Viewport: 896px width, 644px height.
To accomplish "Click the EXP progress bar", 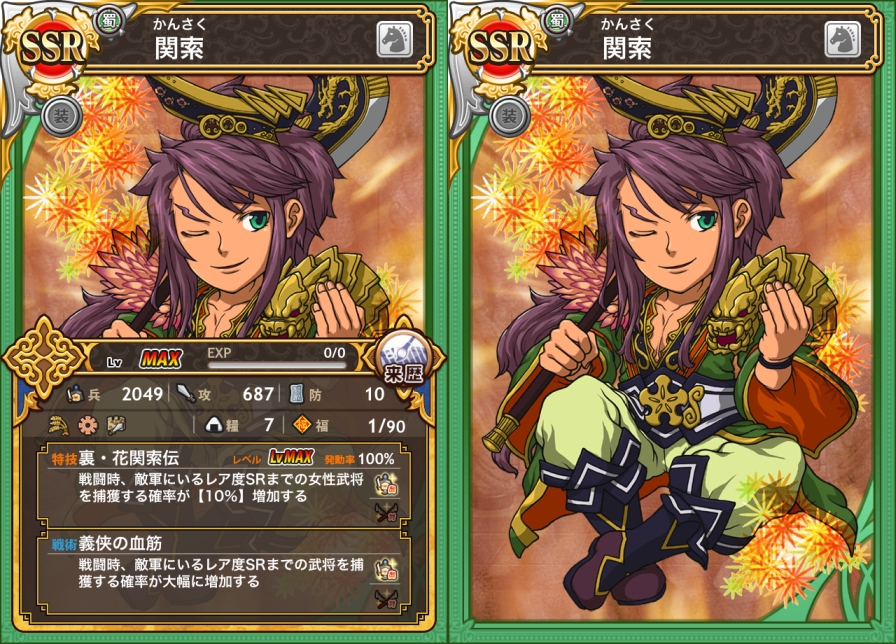I will point(277,365).
